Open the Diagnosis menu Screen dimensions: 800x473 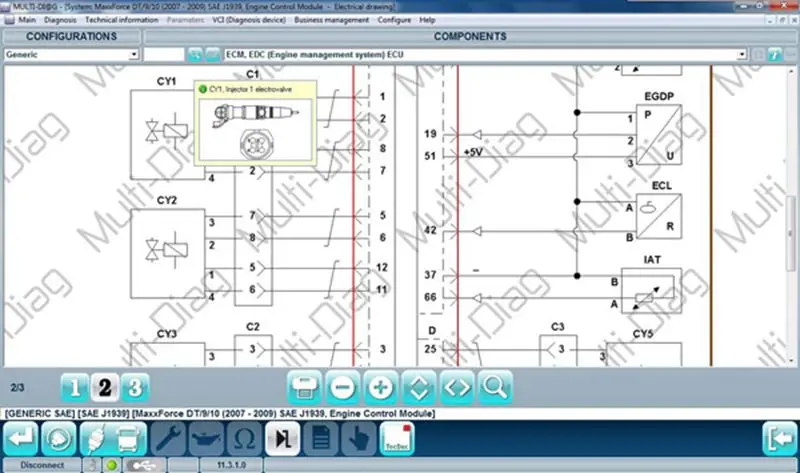point(60,20)
